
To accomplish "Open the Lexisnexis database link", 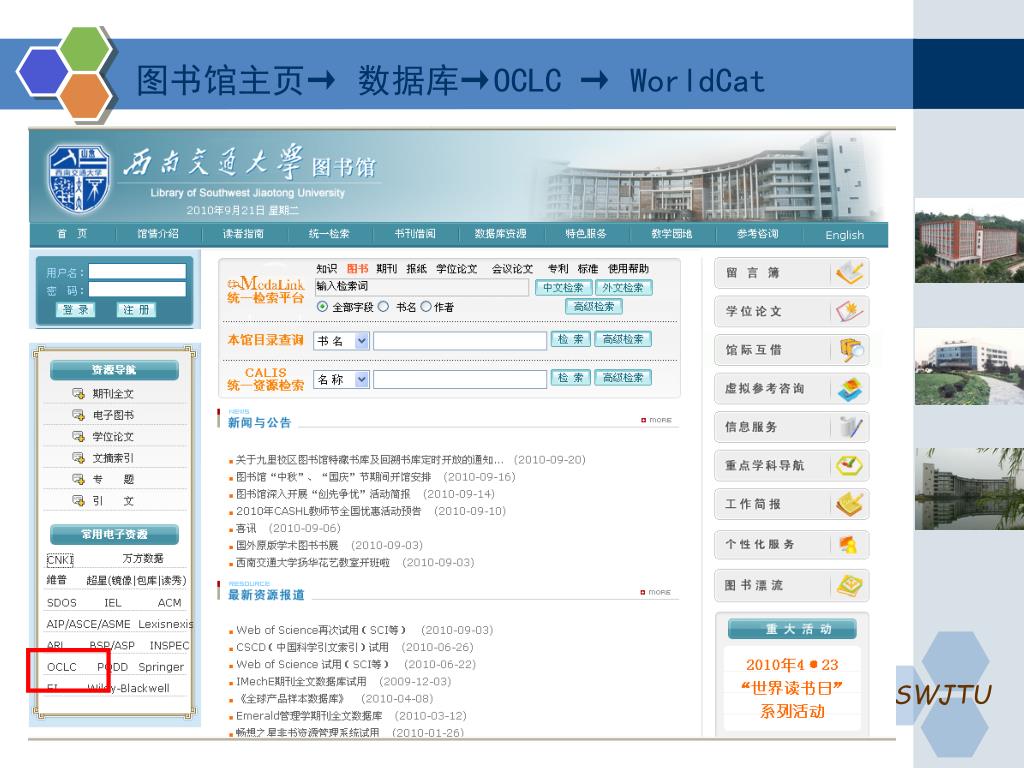I will (166, 624).
